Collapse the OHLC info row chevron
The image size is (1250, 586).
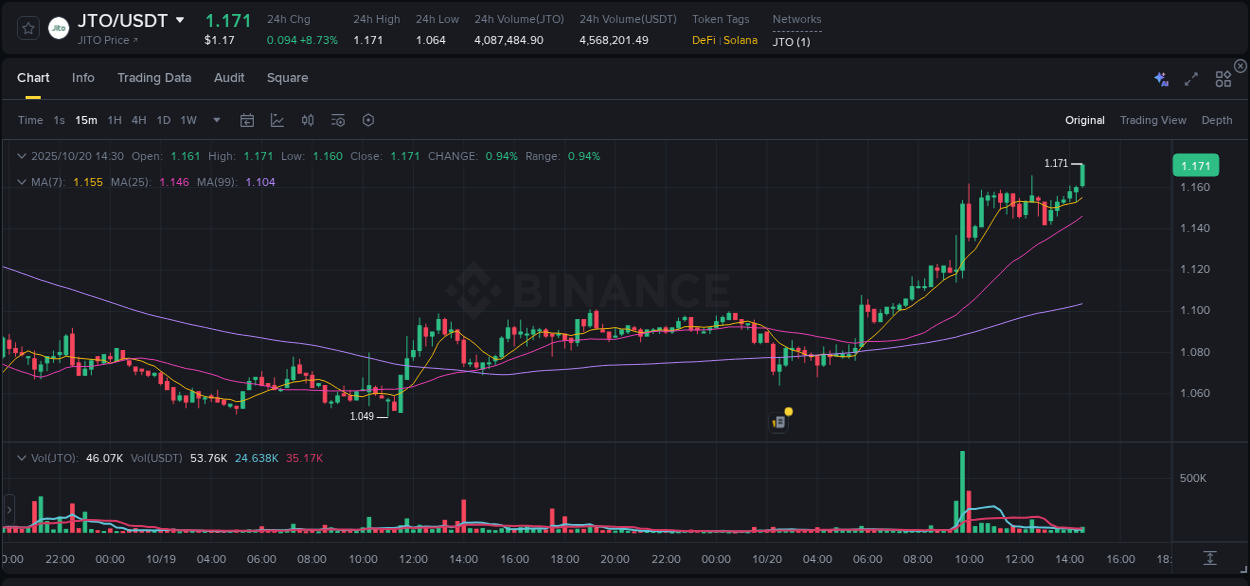click(x=22, y=156)
